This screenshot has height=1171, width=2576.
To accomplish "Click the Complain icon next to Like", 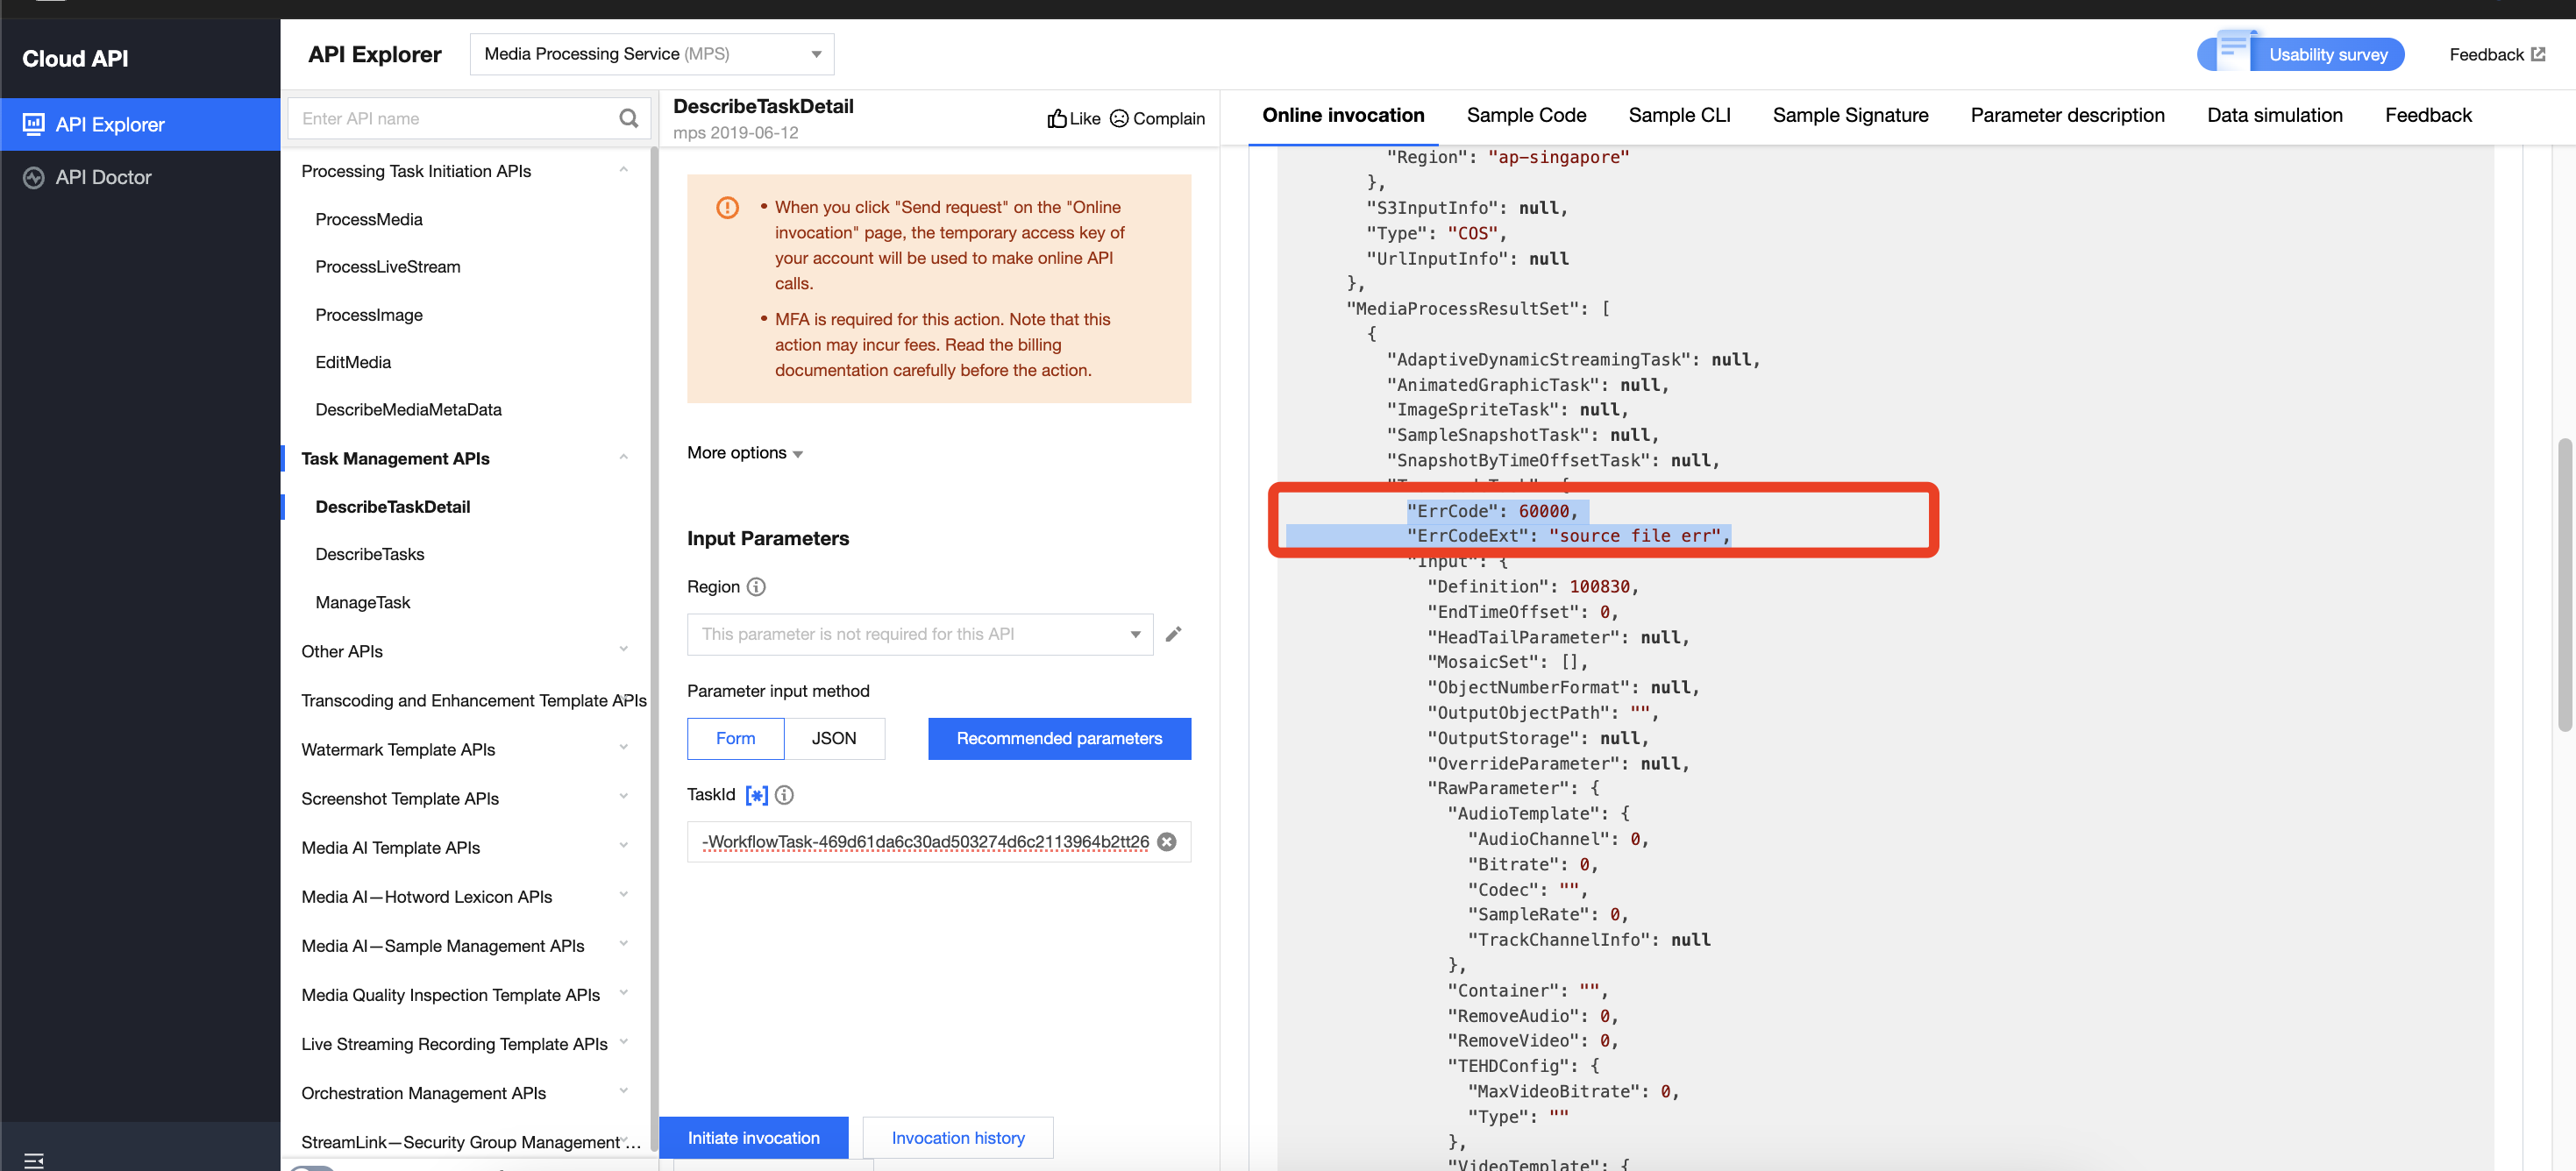I will (1119, 118).
